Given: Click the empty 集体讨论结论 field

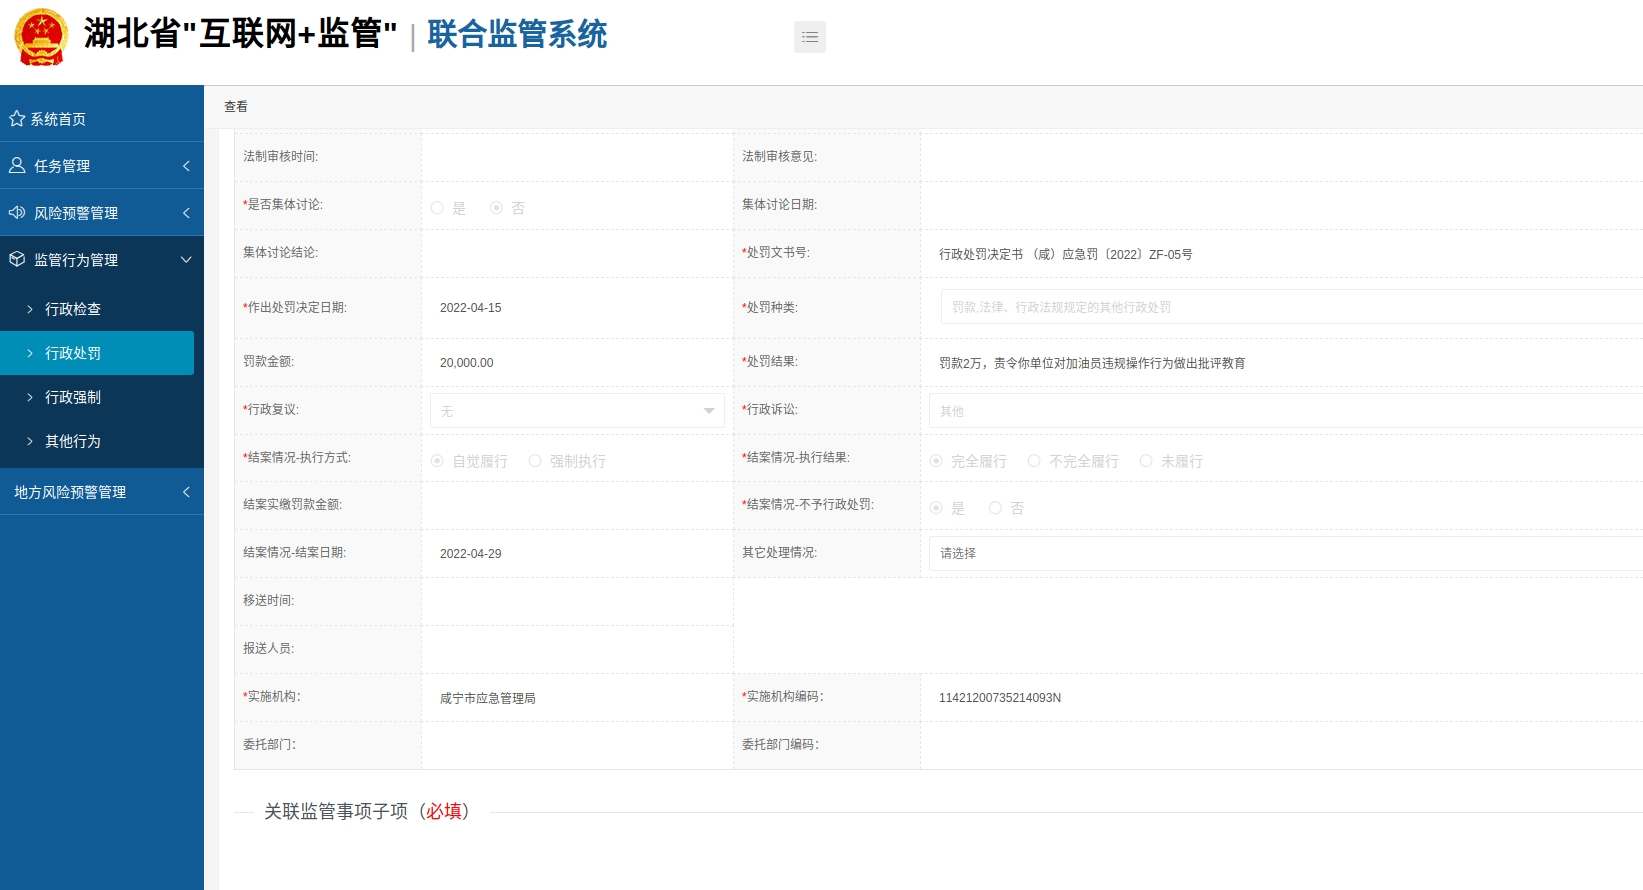Looking at the screenshot, I should click(577, 253).
